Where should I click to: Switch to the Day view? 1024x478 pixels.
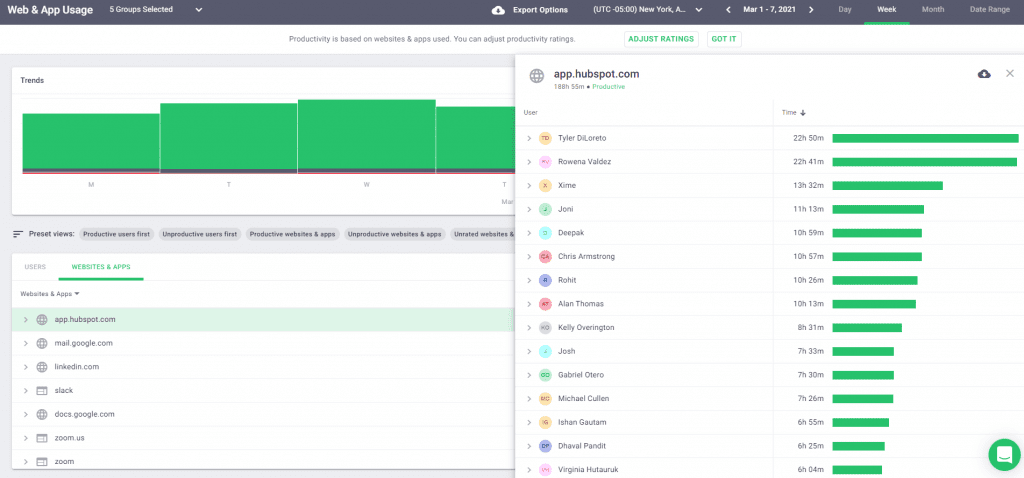pos(844,10)
